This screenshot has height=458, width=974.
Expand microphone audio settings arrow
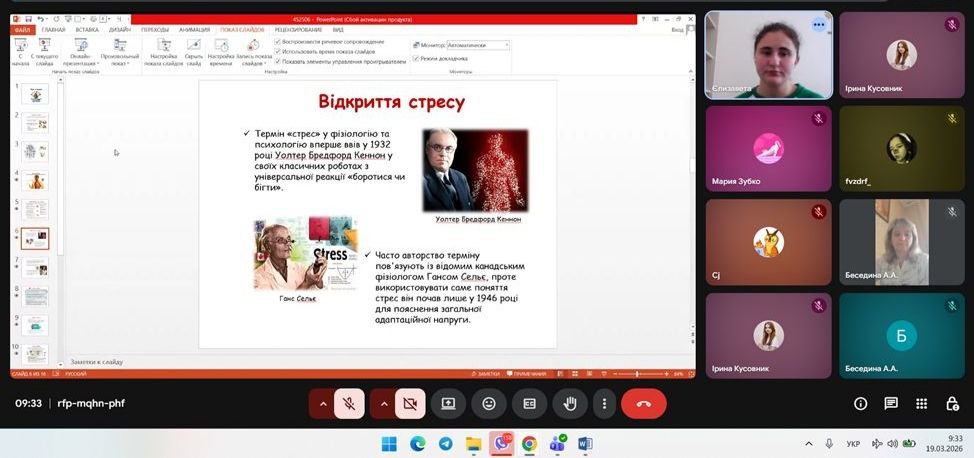[322, 403]
